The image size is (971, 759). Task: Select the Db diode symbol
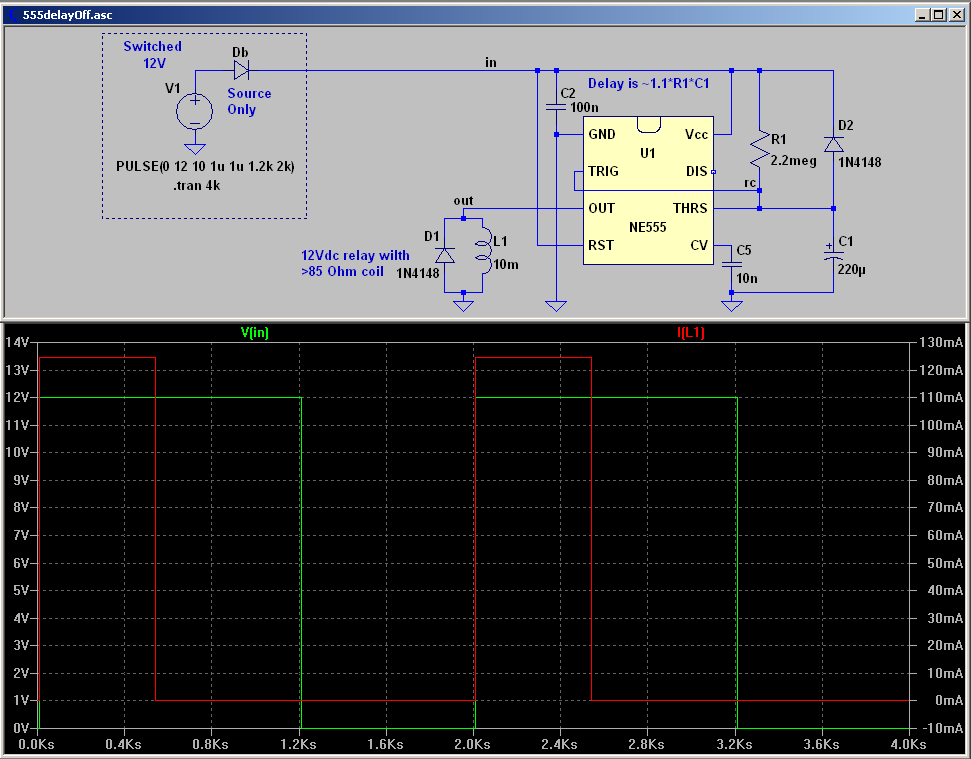coord(242,70)
